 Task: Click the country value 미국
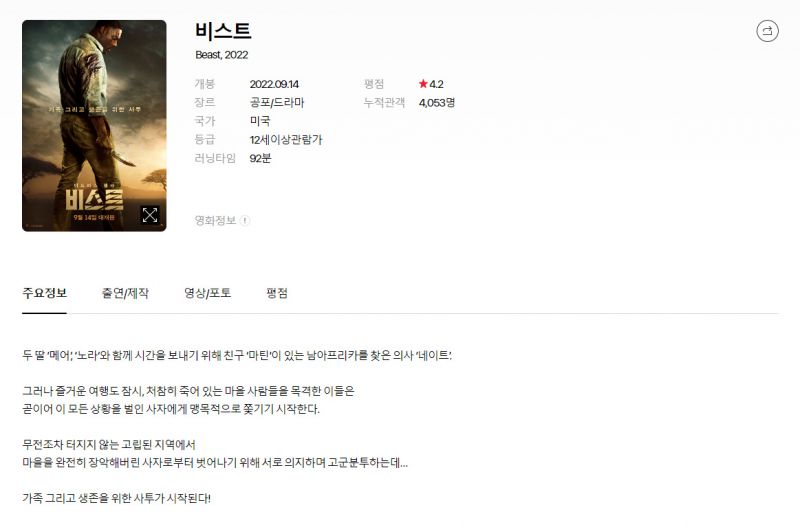click(260, 121)
